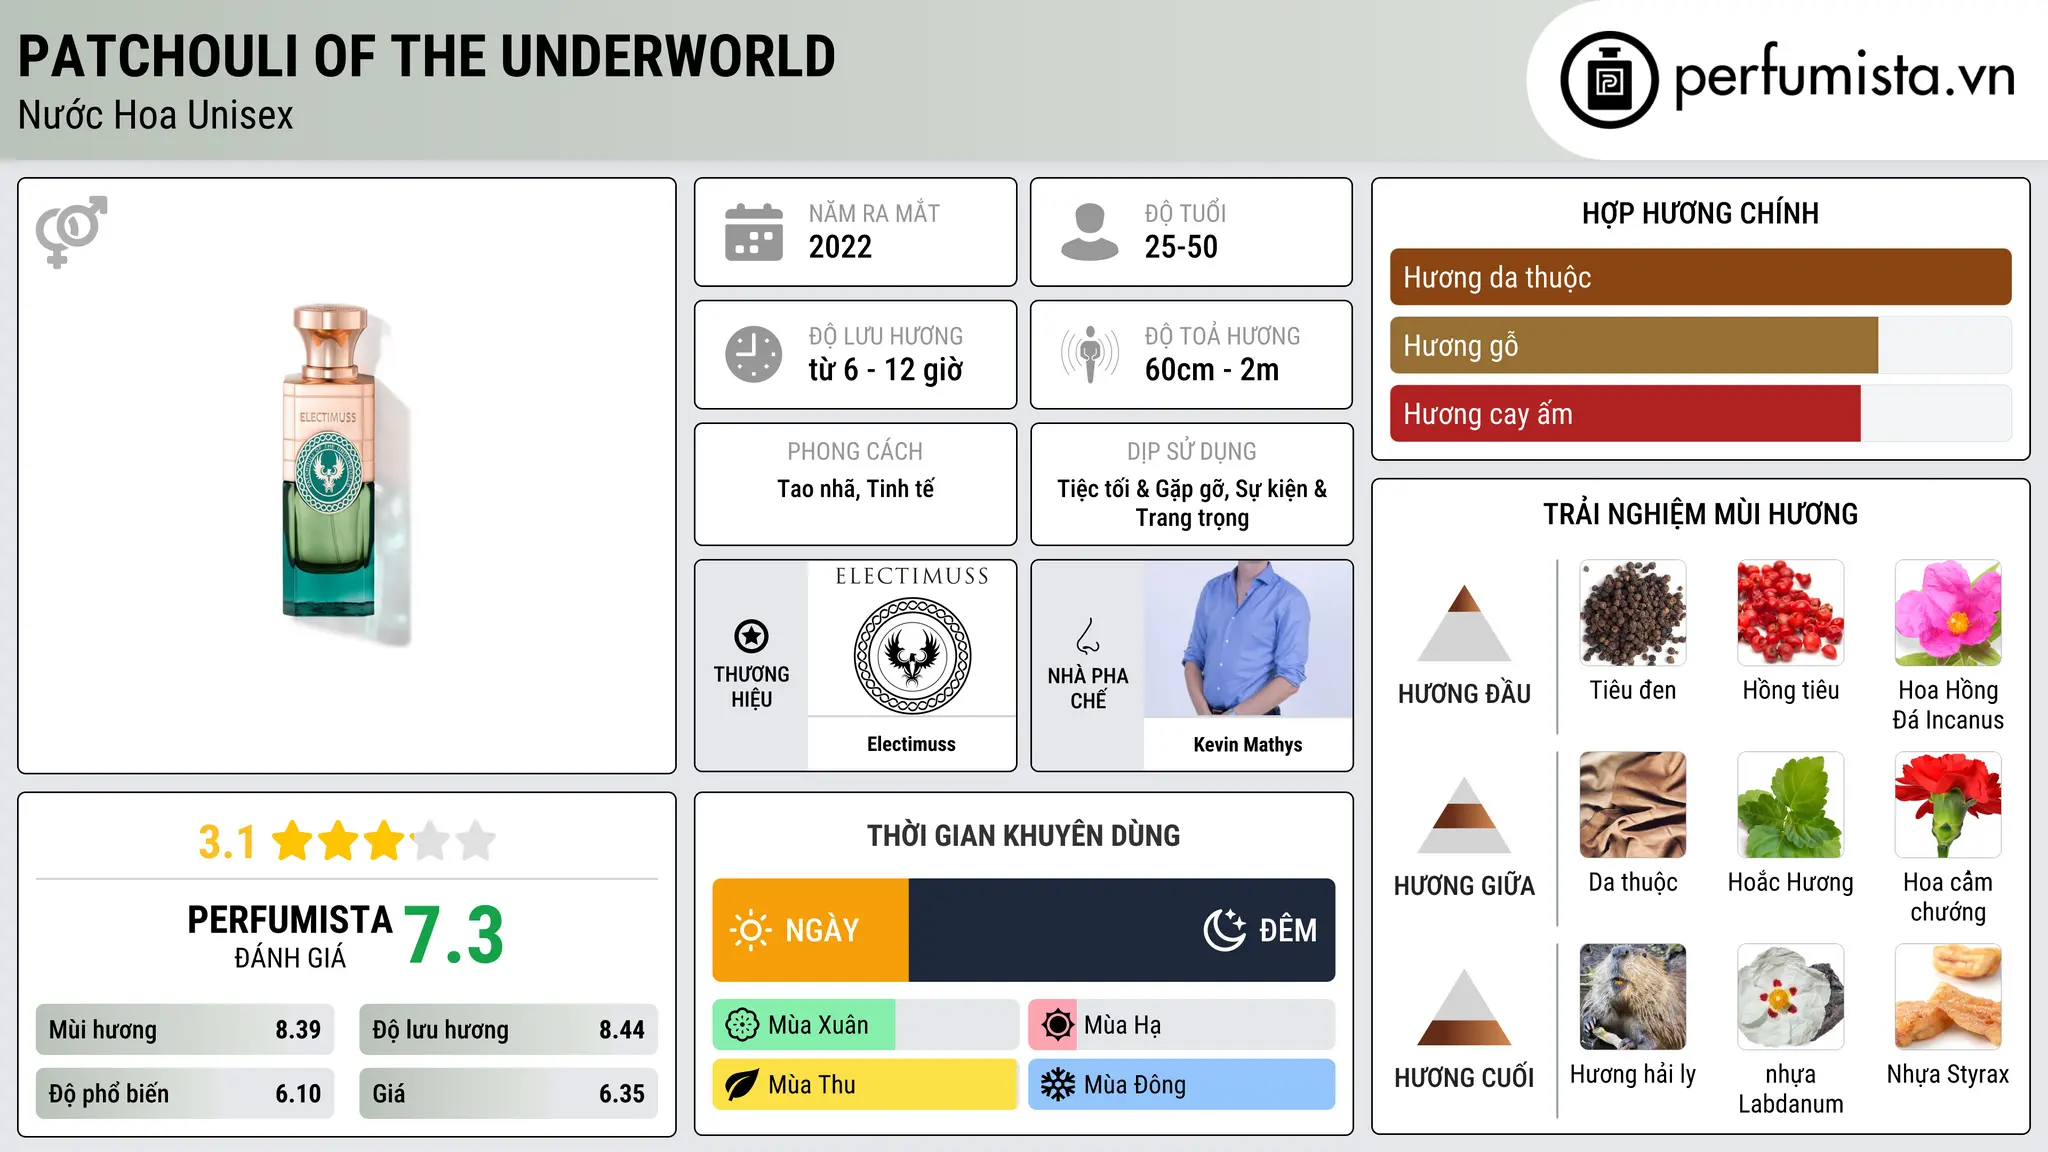This screenshot has height=1152, width=2048.
Task: Click the Mùa Thu season bar
Action: tap(866, 1085)
